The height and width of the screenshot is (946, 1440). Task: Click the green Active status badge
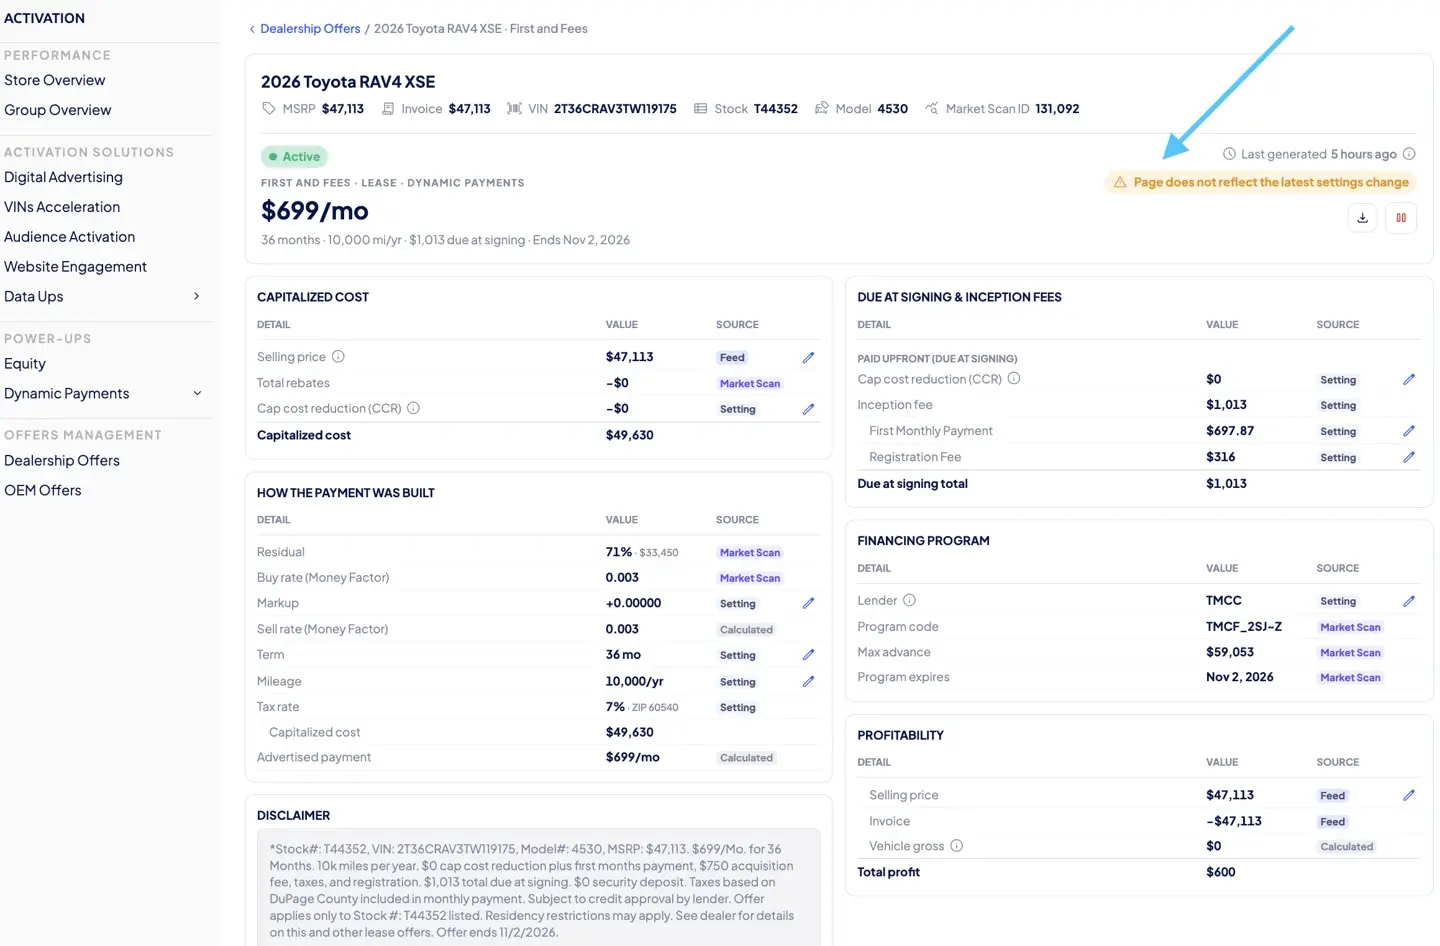point(294,157)
